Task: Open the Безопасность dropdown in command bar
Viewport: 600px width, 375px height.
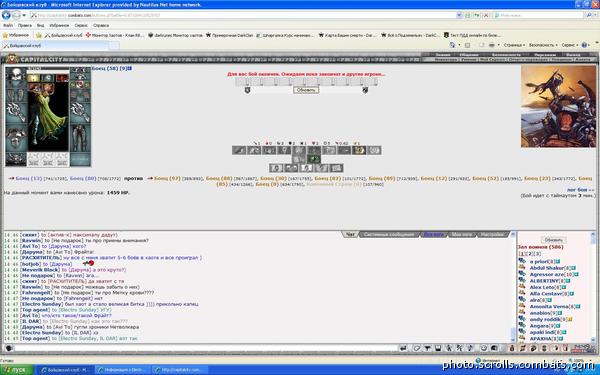Action: click(x=543, y=45)
